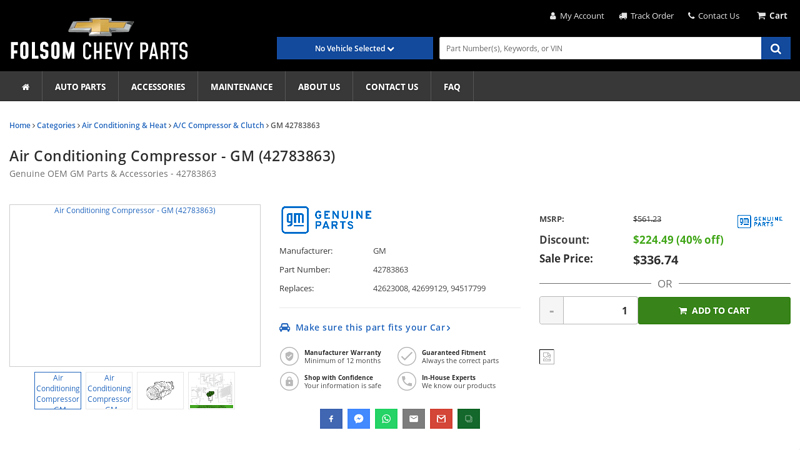Viewport: 800px width, 450px height.
Task: Click the blue search magnifier button
Action: coord(776,48)
